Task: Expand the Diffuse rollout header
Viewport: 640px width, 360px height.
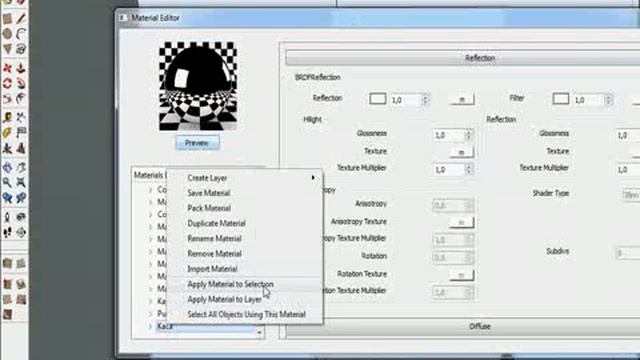Action: point(463,327)
